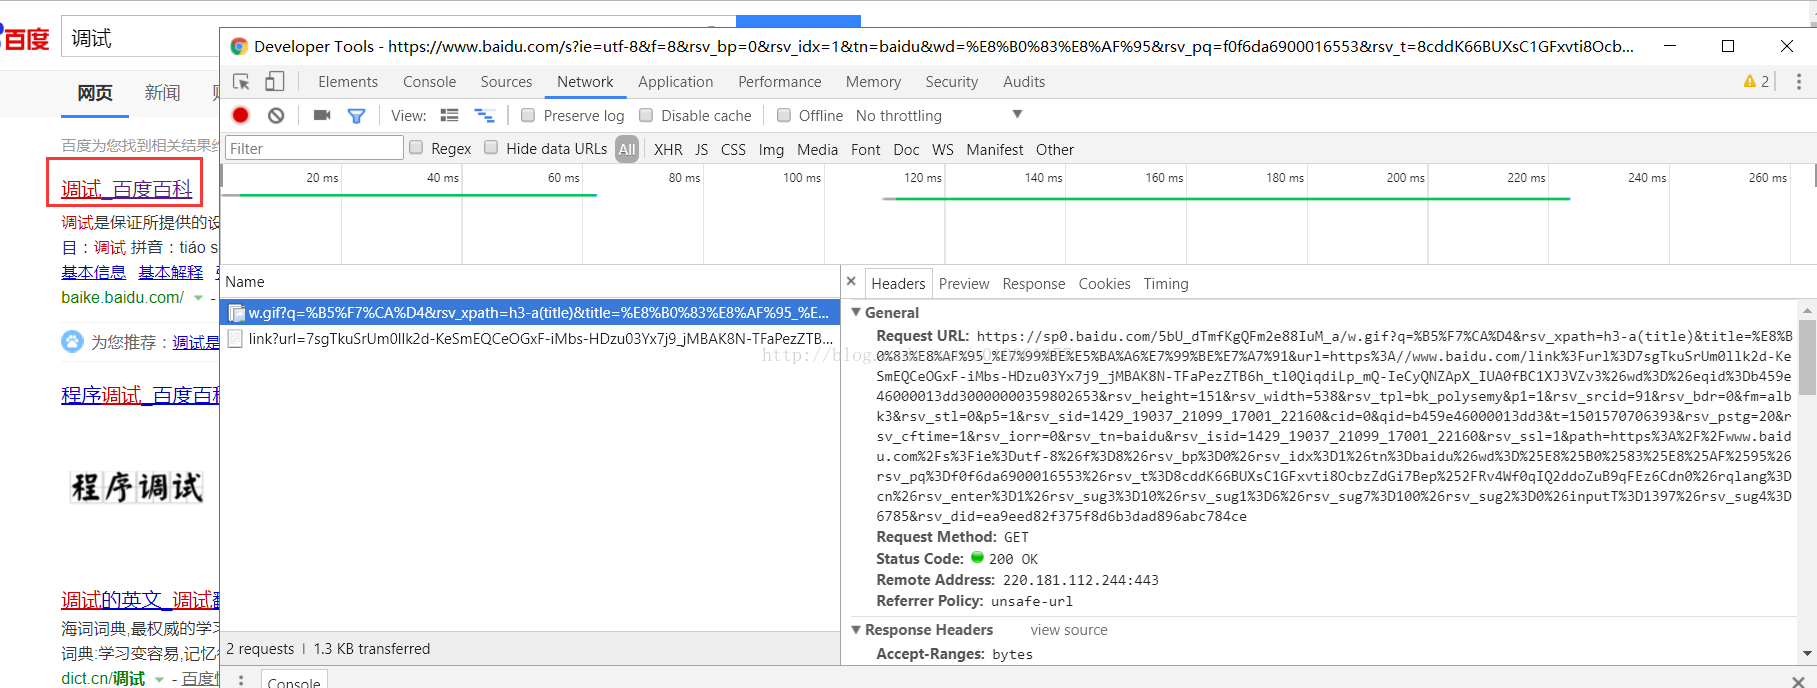
Task: Filter requests by CSS type
Action: click(x=733, y=149)
